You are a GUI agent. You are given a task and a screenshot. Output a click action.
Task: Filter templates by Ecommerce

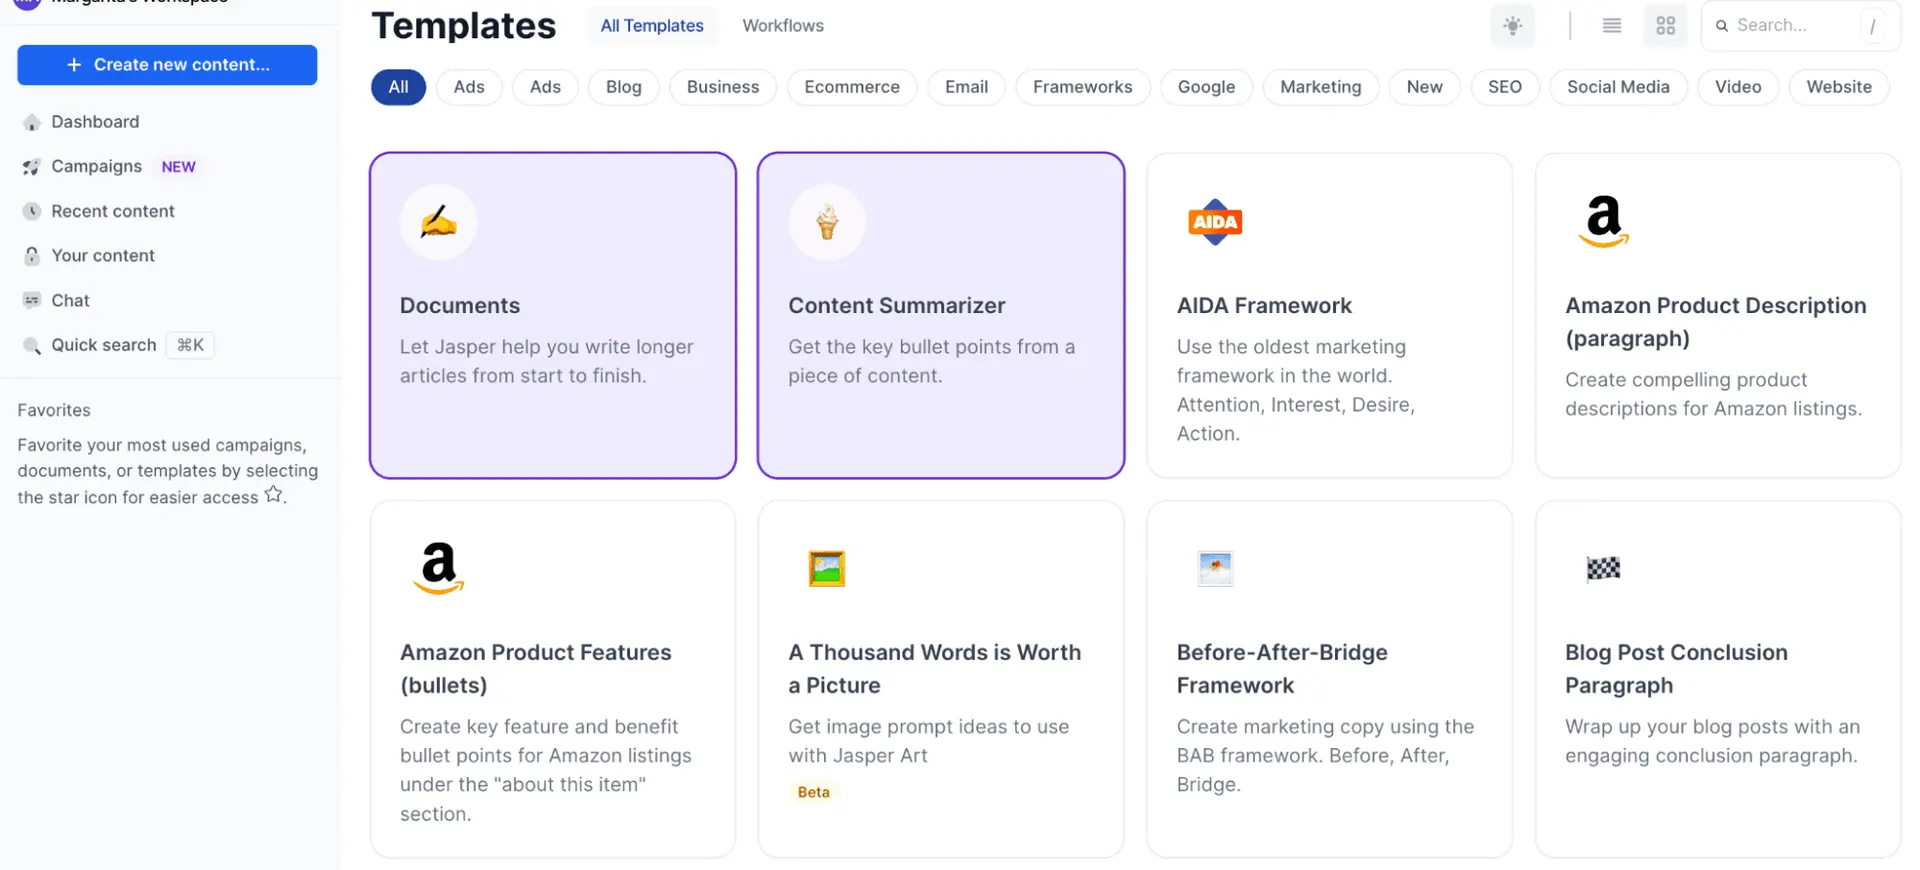point(852,87)
